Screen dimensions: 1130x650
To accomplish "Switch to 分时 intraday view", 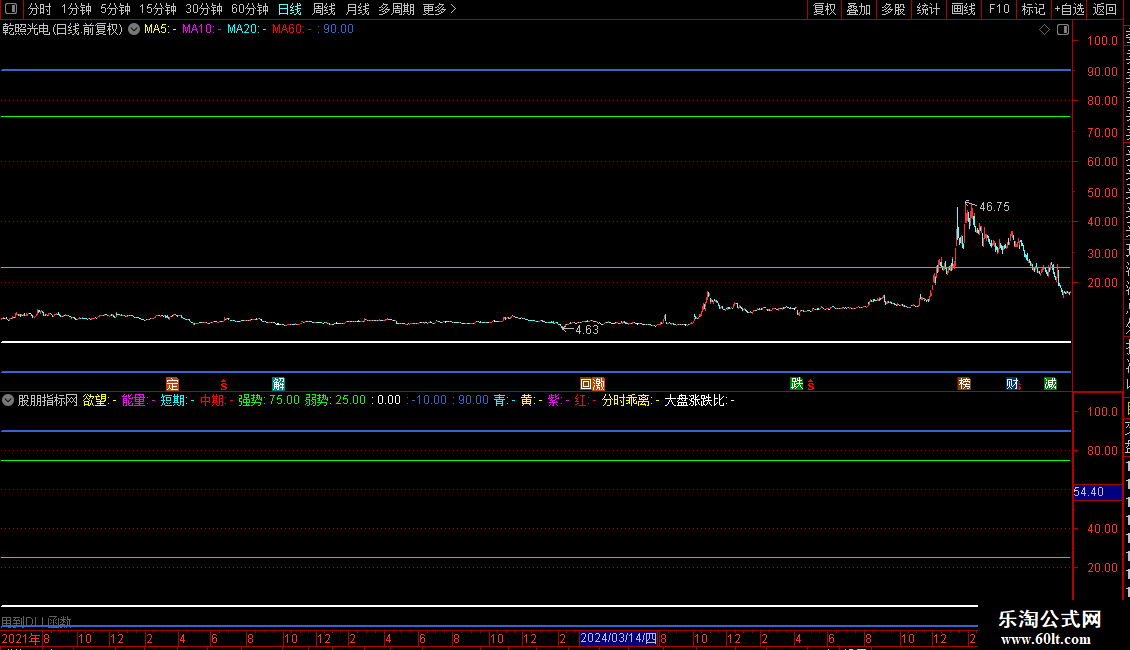I will (40, 9).
